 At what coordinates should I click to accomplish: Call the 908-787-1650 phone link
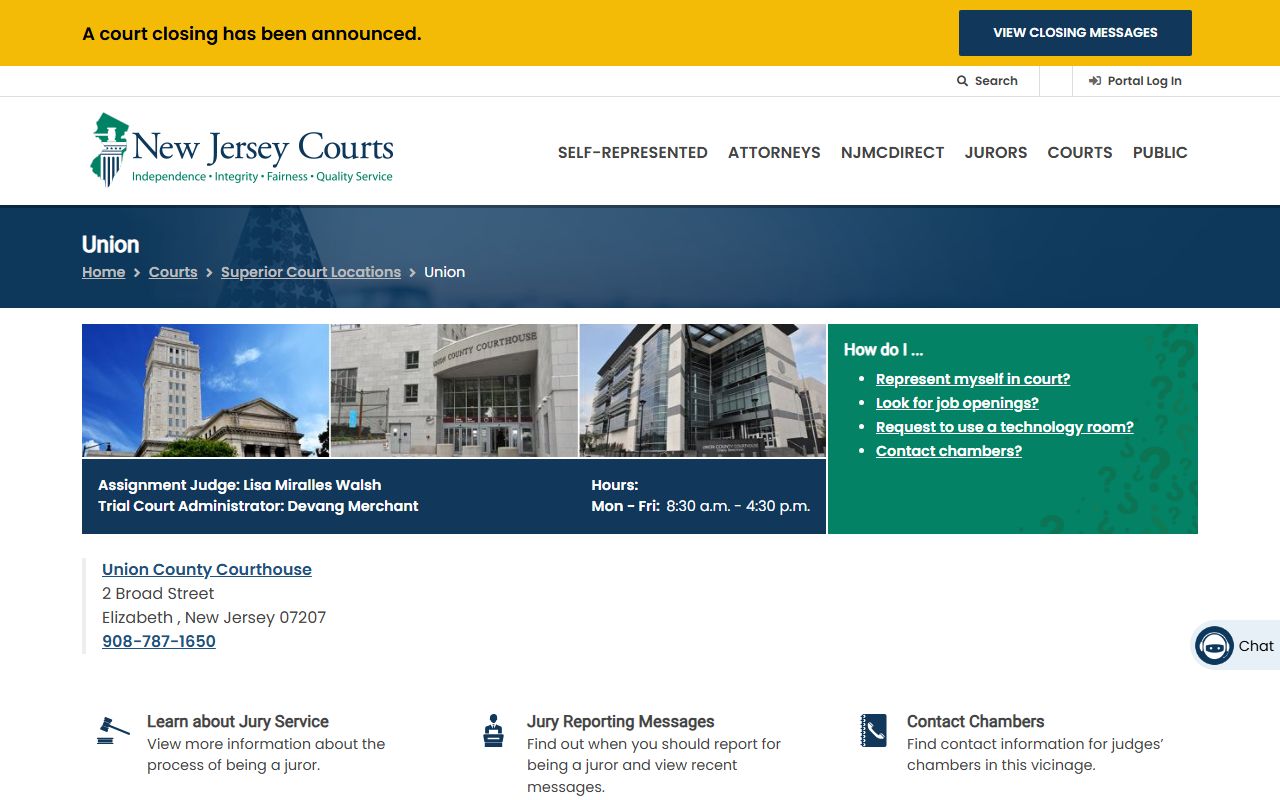[x=159, y=641]
